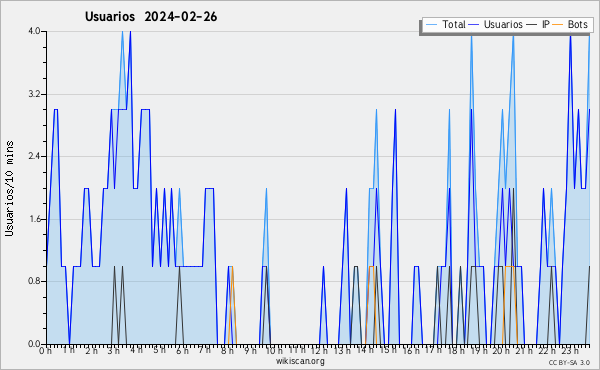Click the '12 h' x-axis label
The width and height of the screenshot is (600, 370).
click(319, 351)
